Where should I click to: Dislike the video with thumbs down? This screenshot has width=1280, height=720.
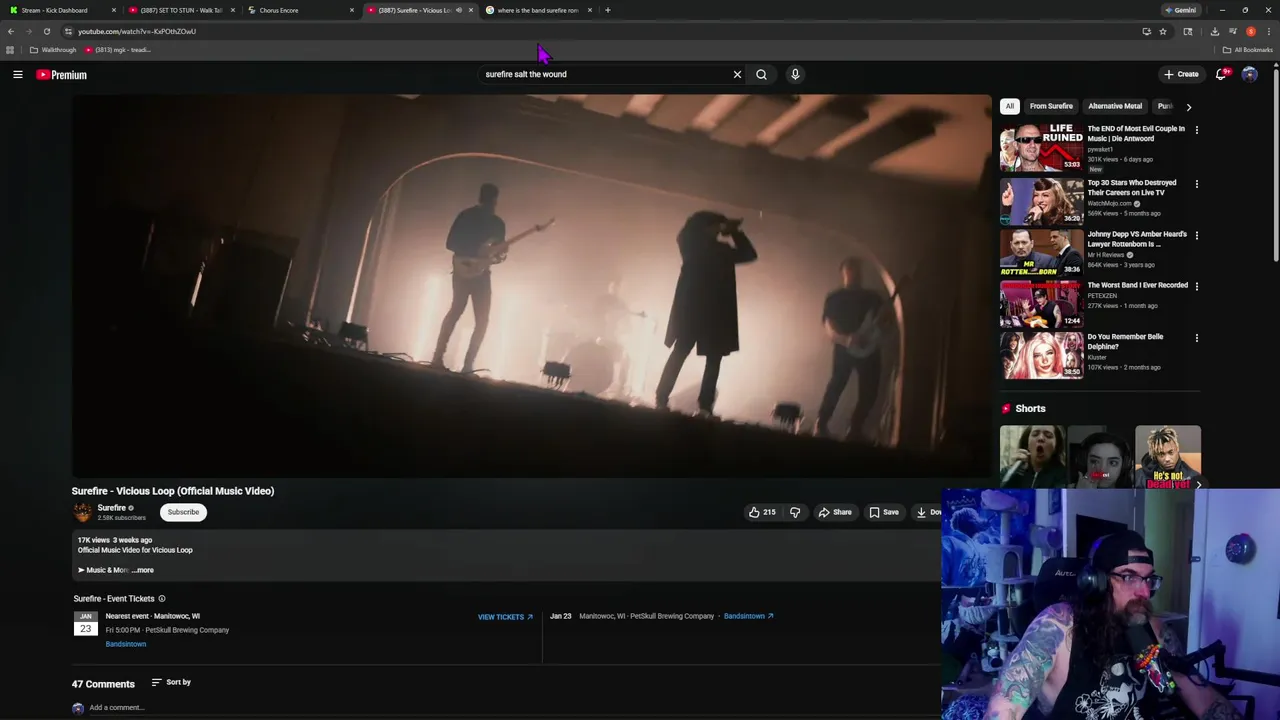point(795,512)
